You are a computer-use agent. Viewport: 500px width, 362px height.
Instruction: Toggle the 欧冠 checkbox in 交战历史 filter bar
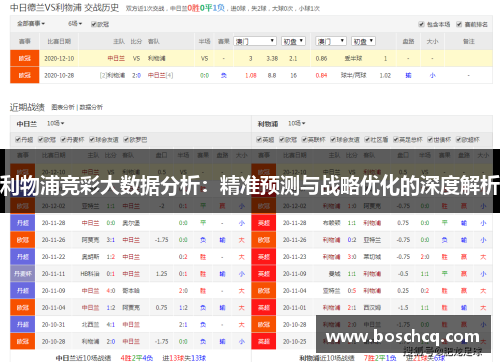click(x=94, y=24)
